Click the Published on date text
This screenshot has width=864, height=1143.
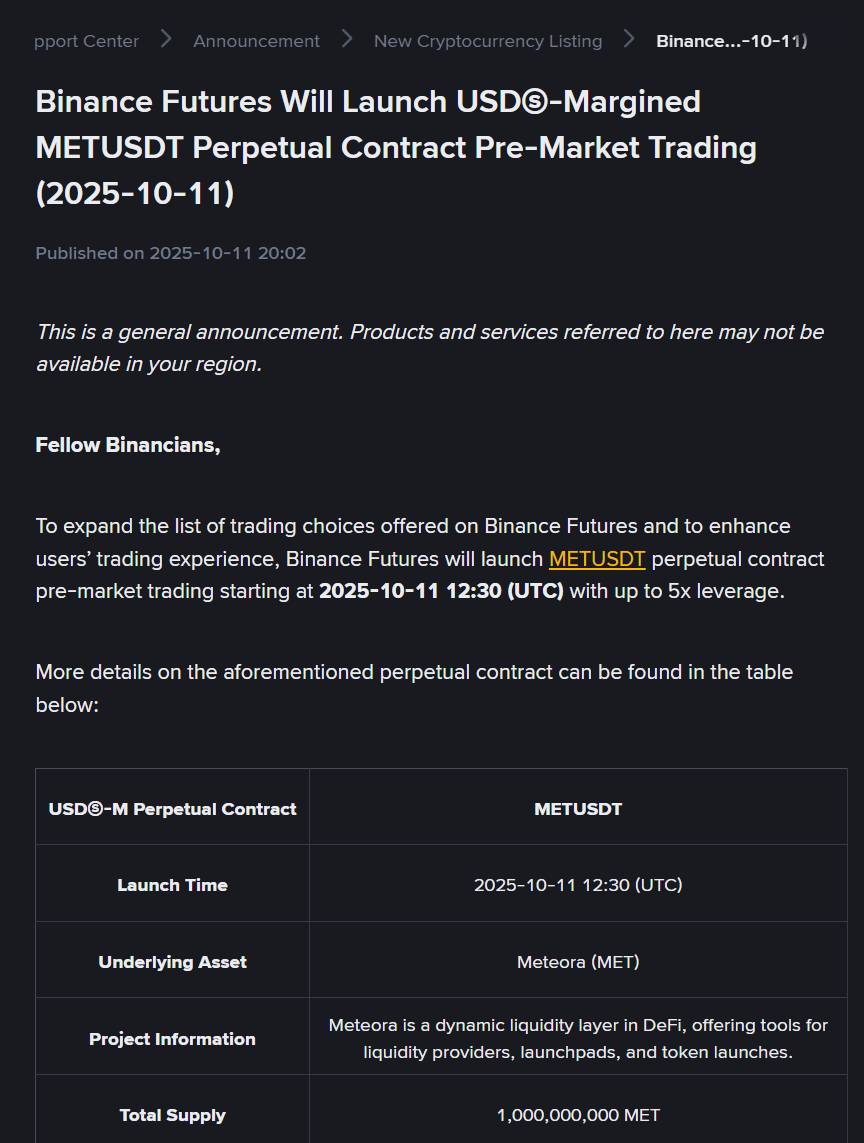coord(171,253)
